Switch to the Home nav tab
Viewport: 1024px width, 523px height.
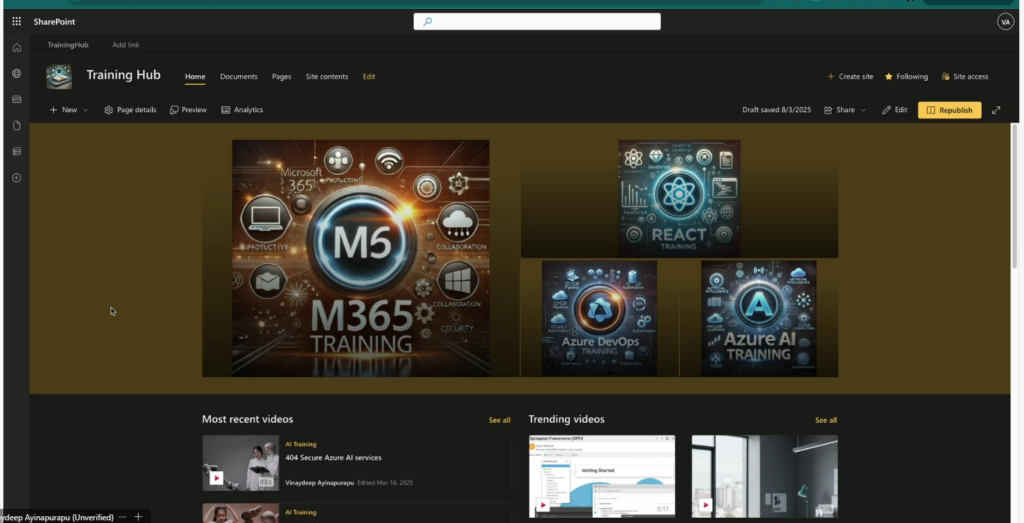point(195,76)
